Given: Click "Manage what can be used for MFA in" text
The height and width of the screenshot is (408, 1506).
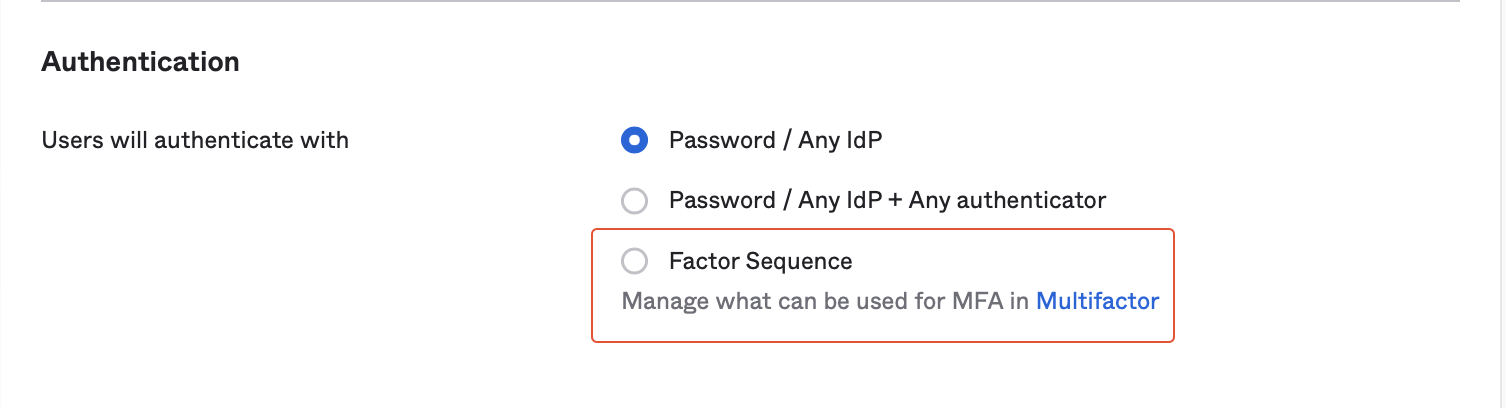Looking at the screenshot, I should [825, 301].
